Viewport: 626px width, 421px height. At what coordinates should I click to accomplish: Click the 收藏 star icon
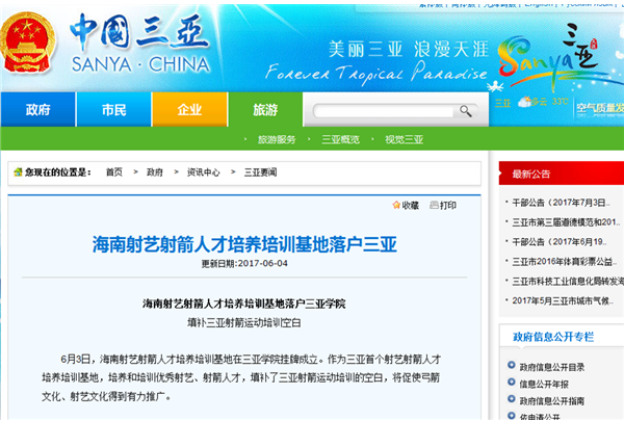(x=396, y=205)
